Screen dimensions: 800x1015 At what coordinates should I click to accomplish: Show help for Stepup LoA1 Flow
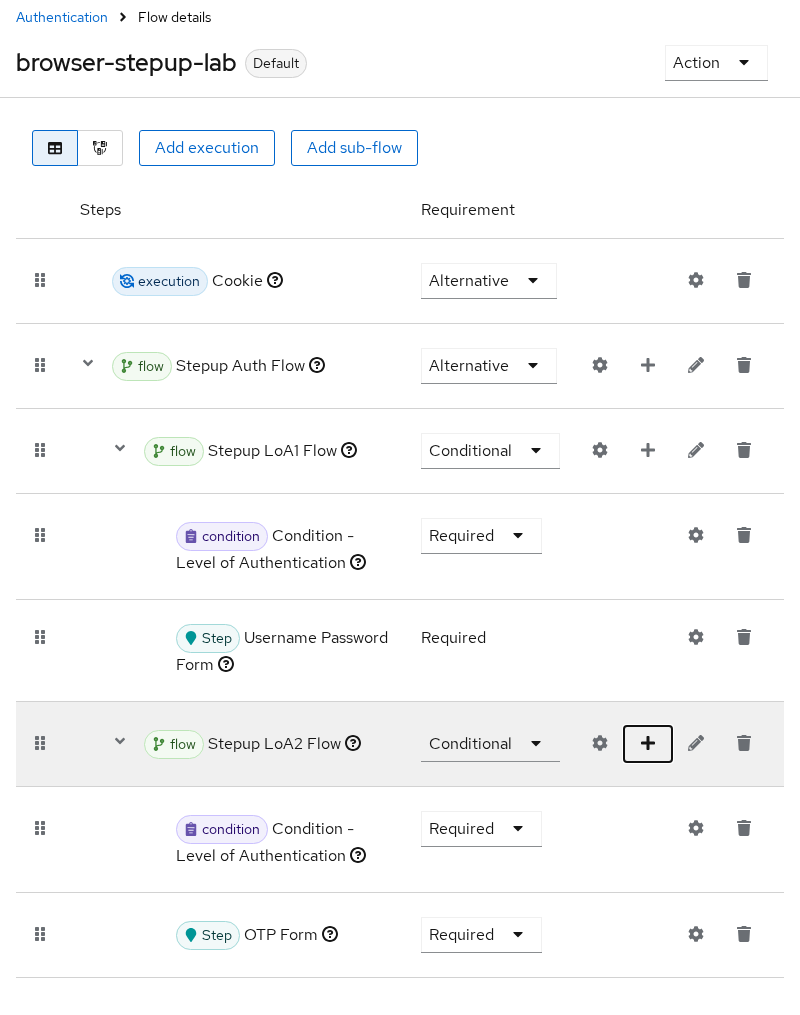click(350, 450)
